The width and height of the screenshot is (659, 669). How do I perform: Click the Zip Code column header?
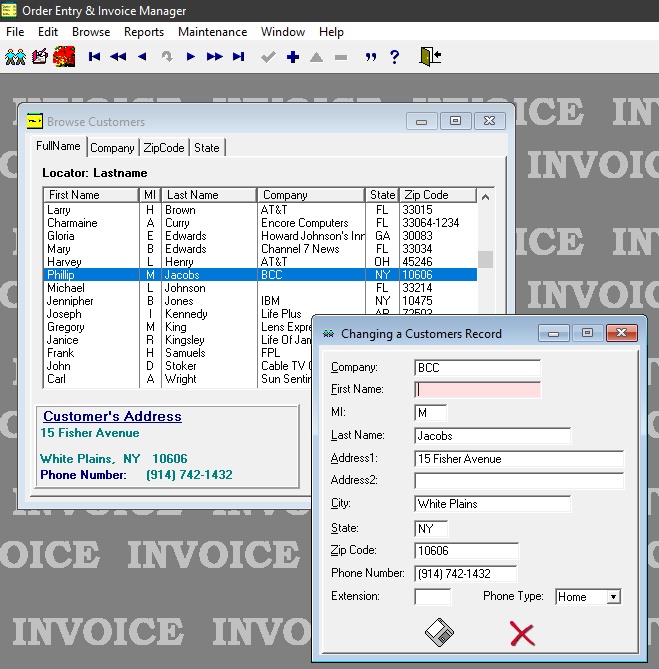[426, 195]
